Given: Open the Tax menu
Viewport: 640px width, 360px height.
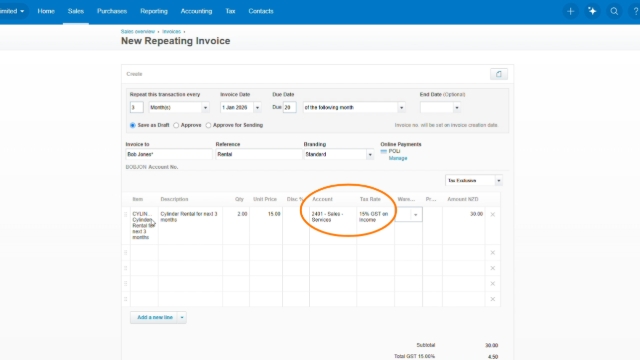Looking at the screenshot, I should pos(230,11).
